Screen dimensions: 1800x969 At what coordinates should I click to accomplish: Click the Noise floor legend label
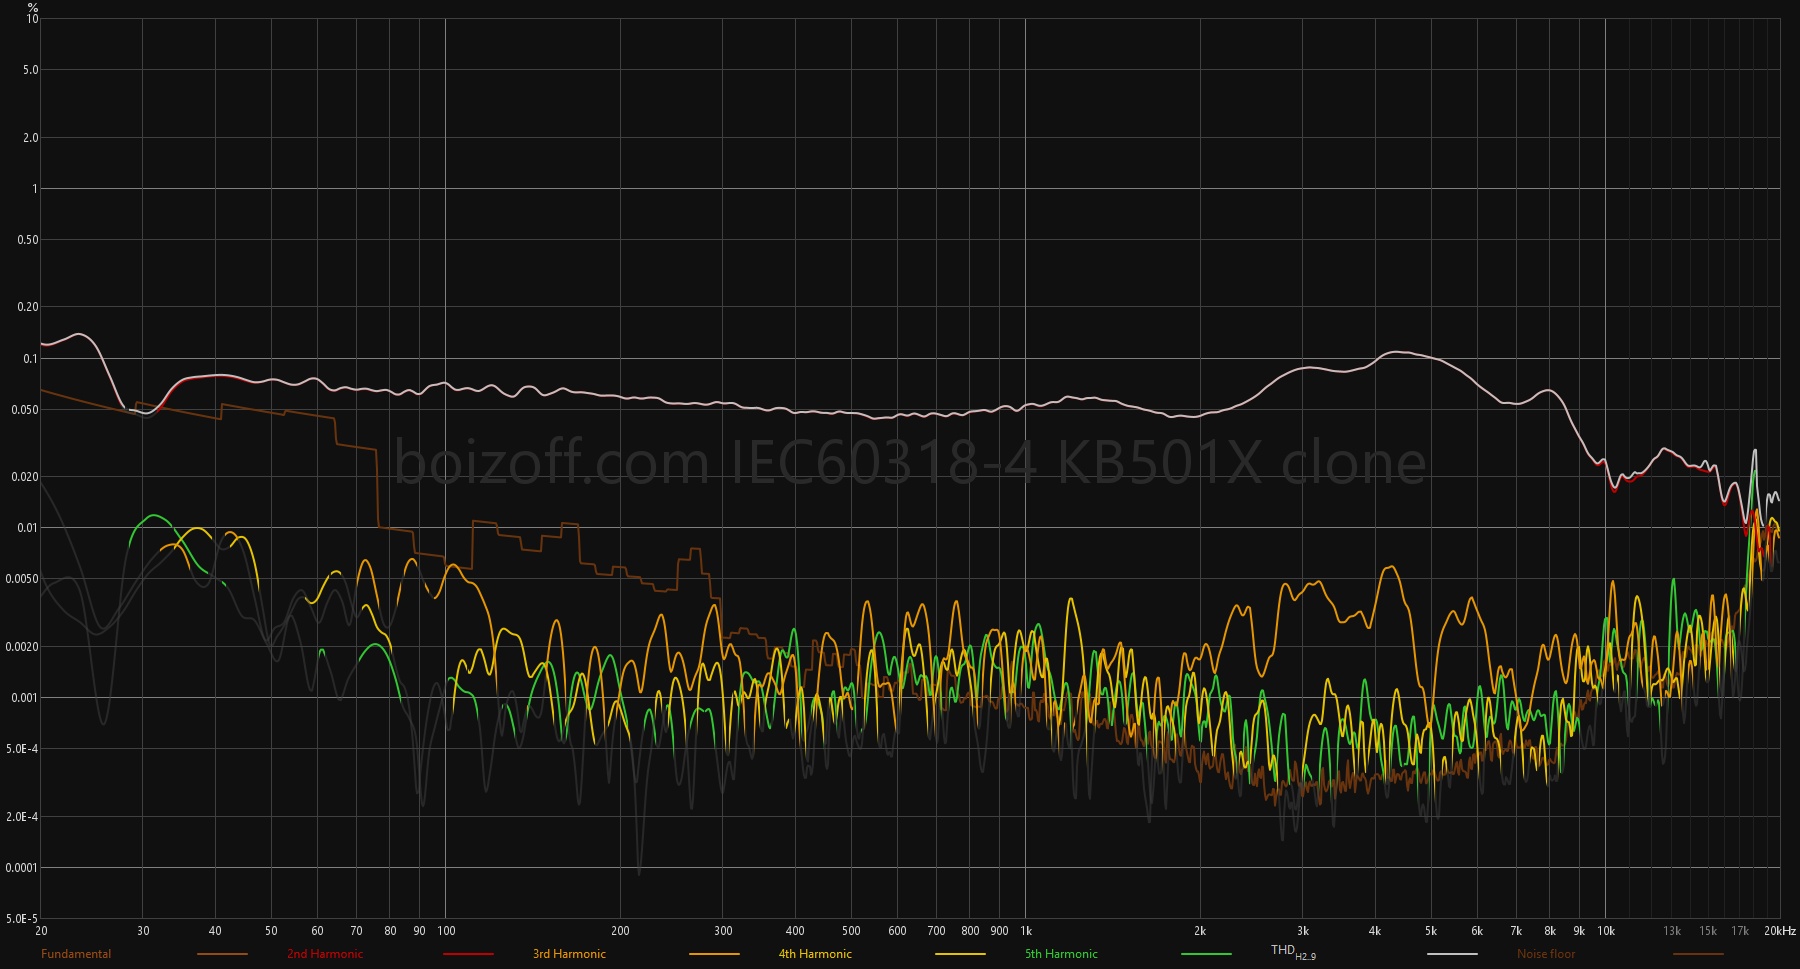(1545, 954)
